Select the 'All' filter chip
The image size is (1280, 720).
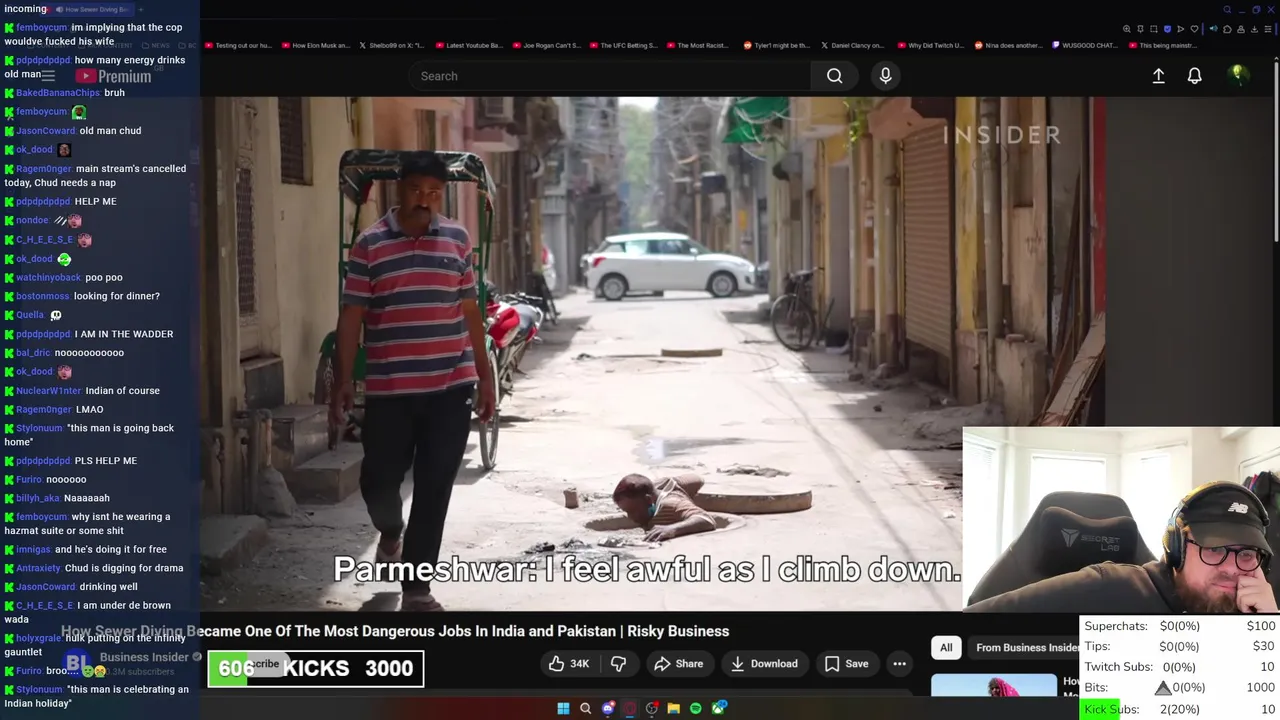point(946,647)
